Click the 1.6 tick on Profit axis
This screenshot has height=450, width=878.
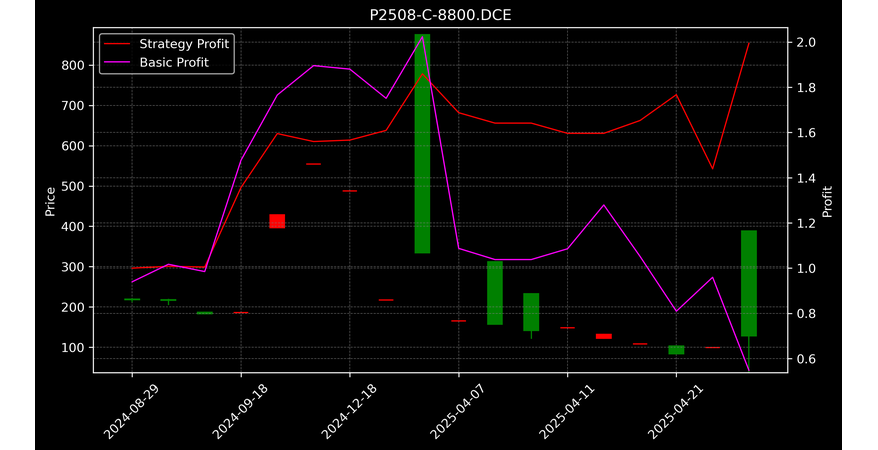point(805,133)
